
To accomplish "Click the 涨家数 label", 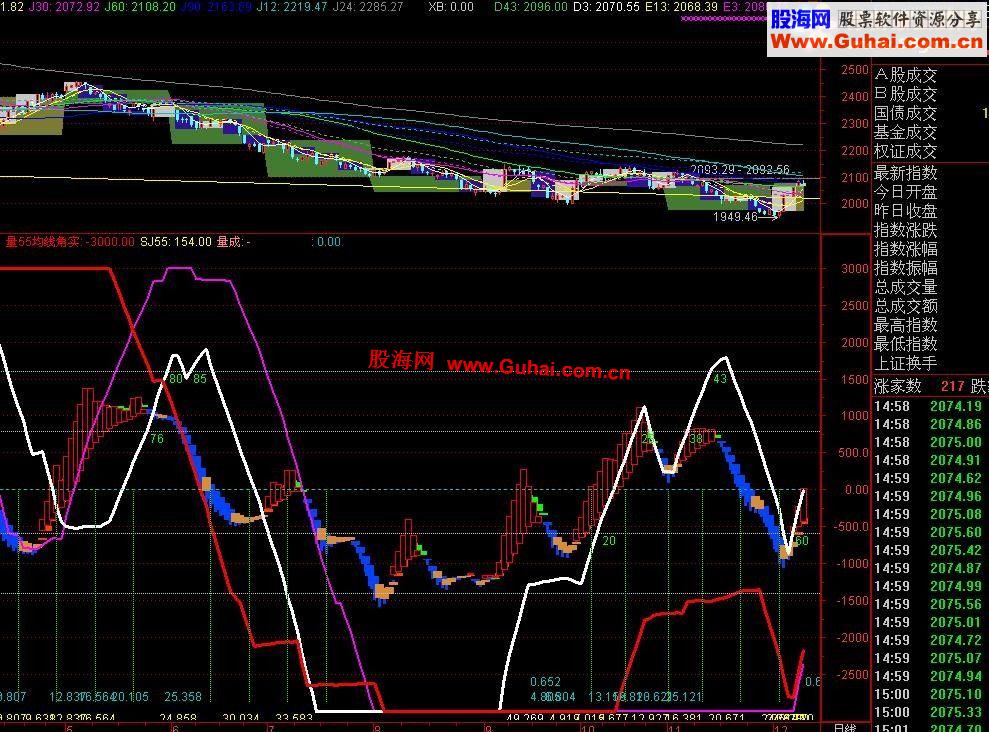I will [x=898, y=386].
